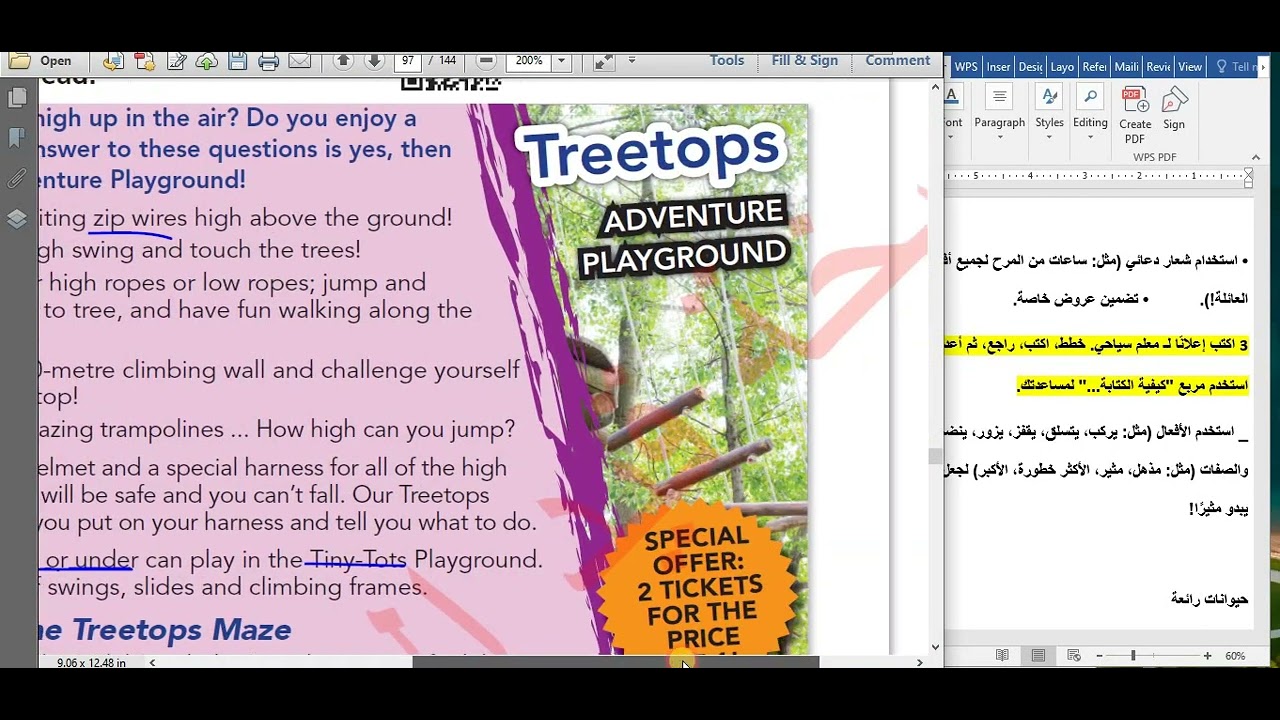Screen dimensions: 1280x720
Task: Open the Tools pane
Action: pos(727,61)
